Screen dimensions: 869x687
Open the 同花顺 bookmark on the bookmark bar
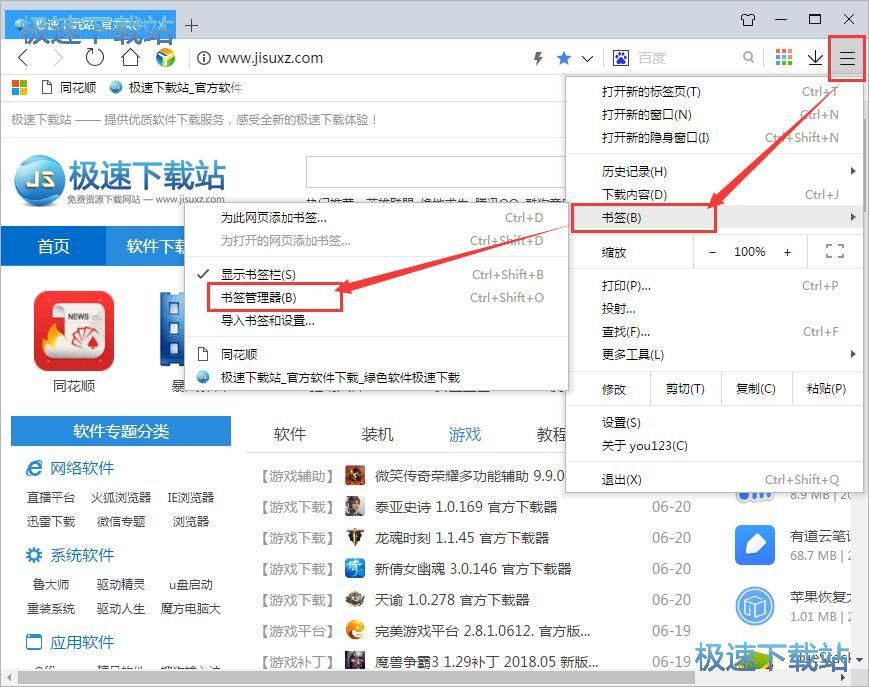click(x=69, y=88)
